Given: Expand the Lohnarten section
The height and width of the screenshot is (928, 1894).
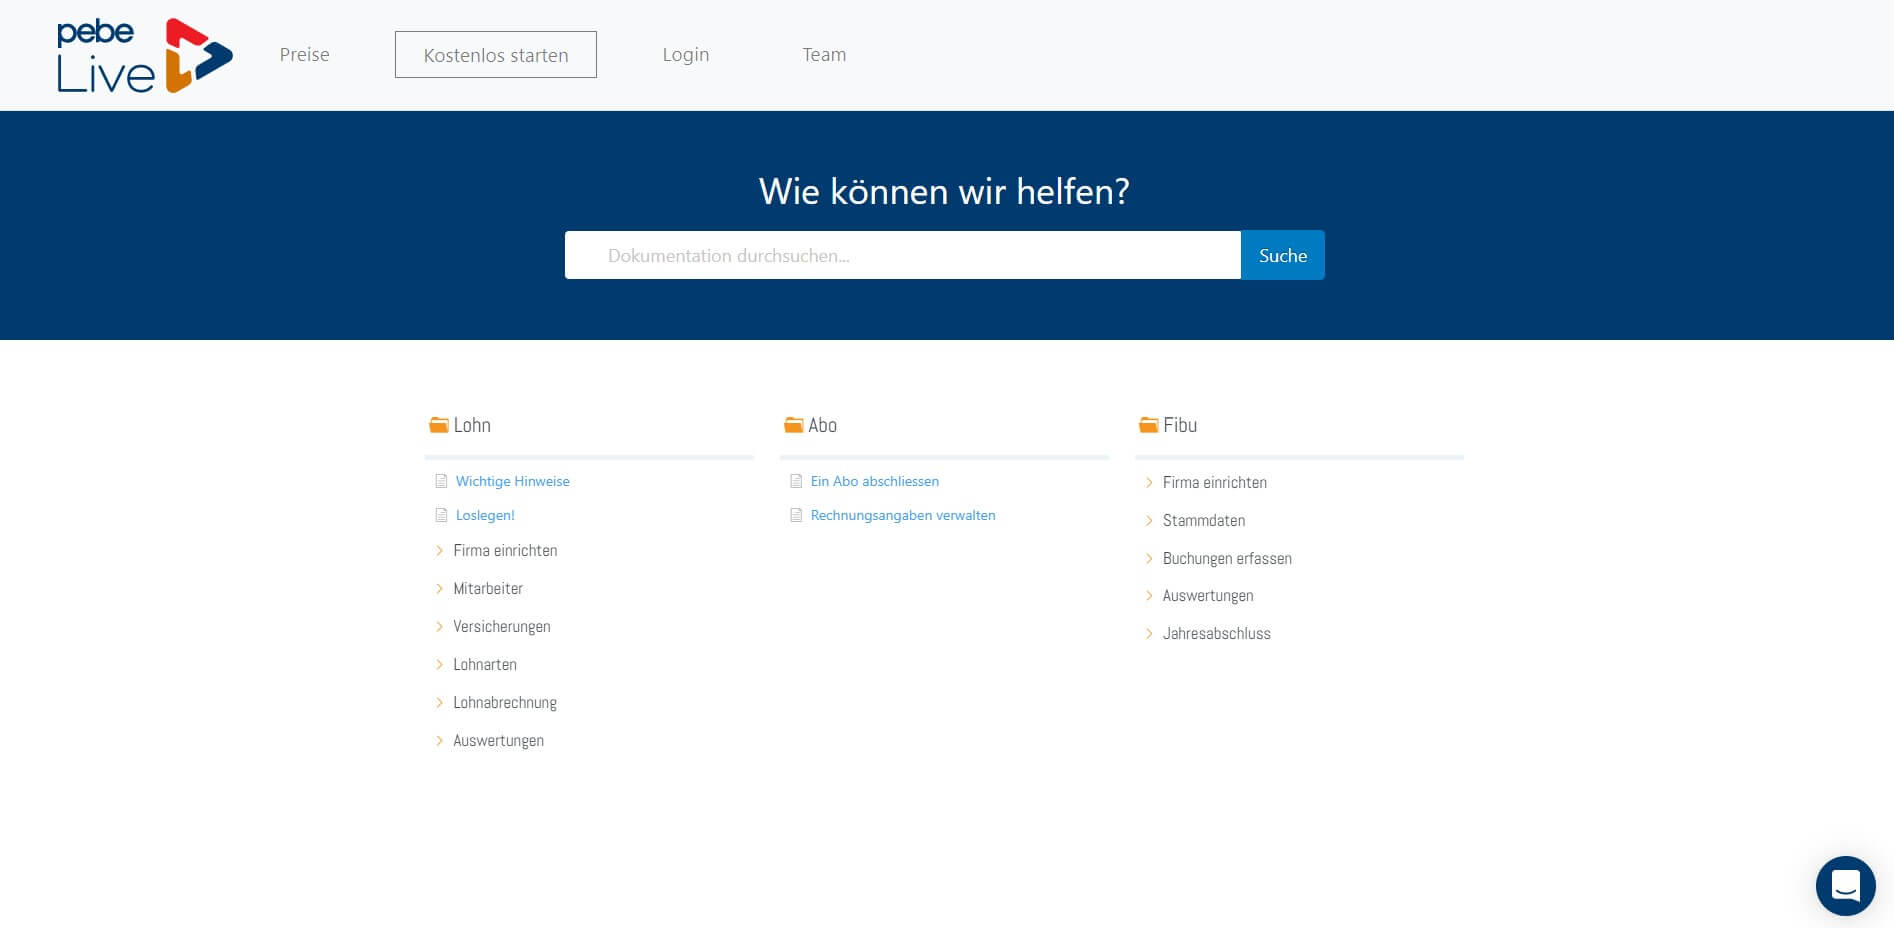Looking at the screenshot, I should pos(485,665).
